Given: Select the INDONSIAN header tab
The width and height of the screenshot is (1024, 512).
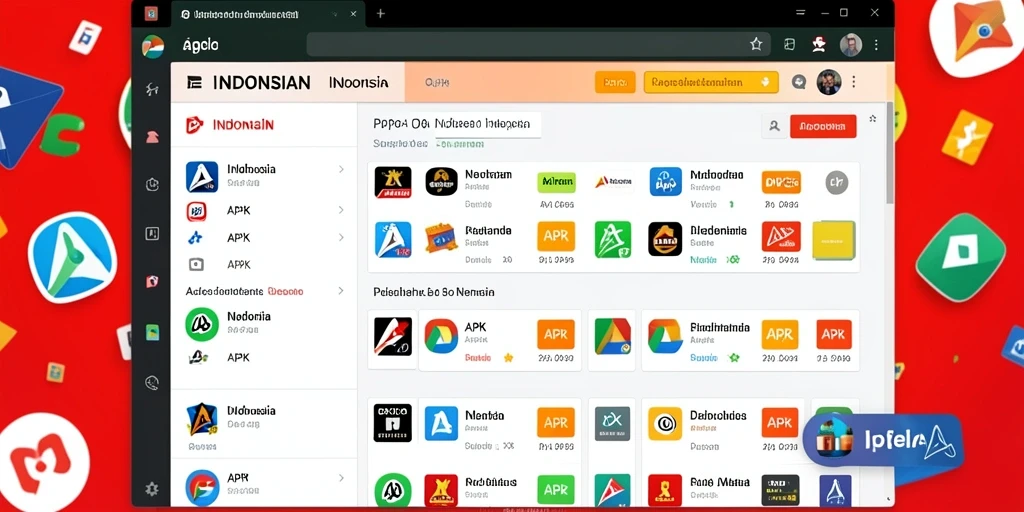Looking at the screenshot, I should click(x=261, y=83).
